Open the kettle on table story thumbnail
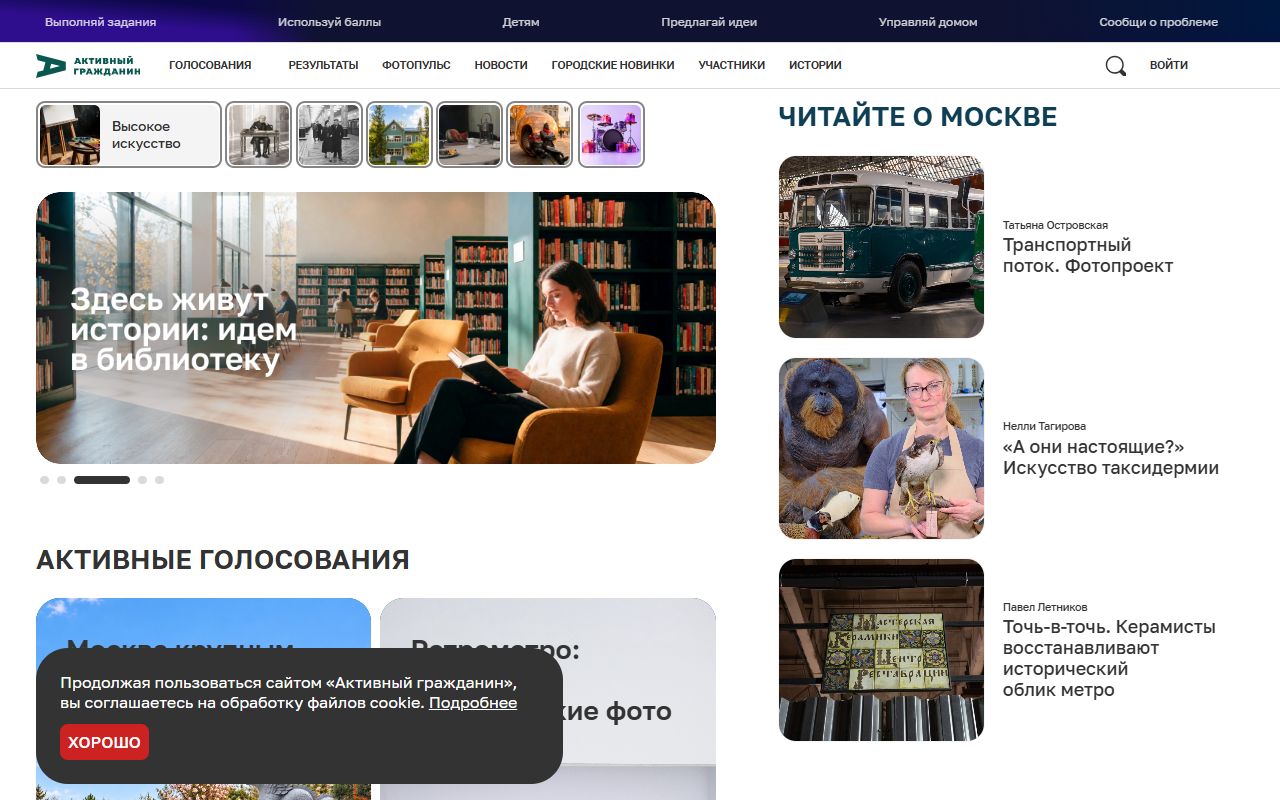The image size is (1280, 800). [470, 135]
